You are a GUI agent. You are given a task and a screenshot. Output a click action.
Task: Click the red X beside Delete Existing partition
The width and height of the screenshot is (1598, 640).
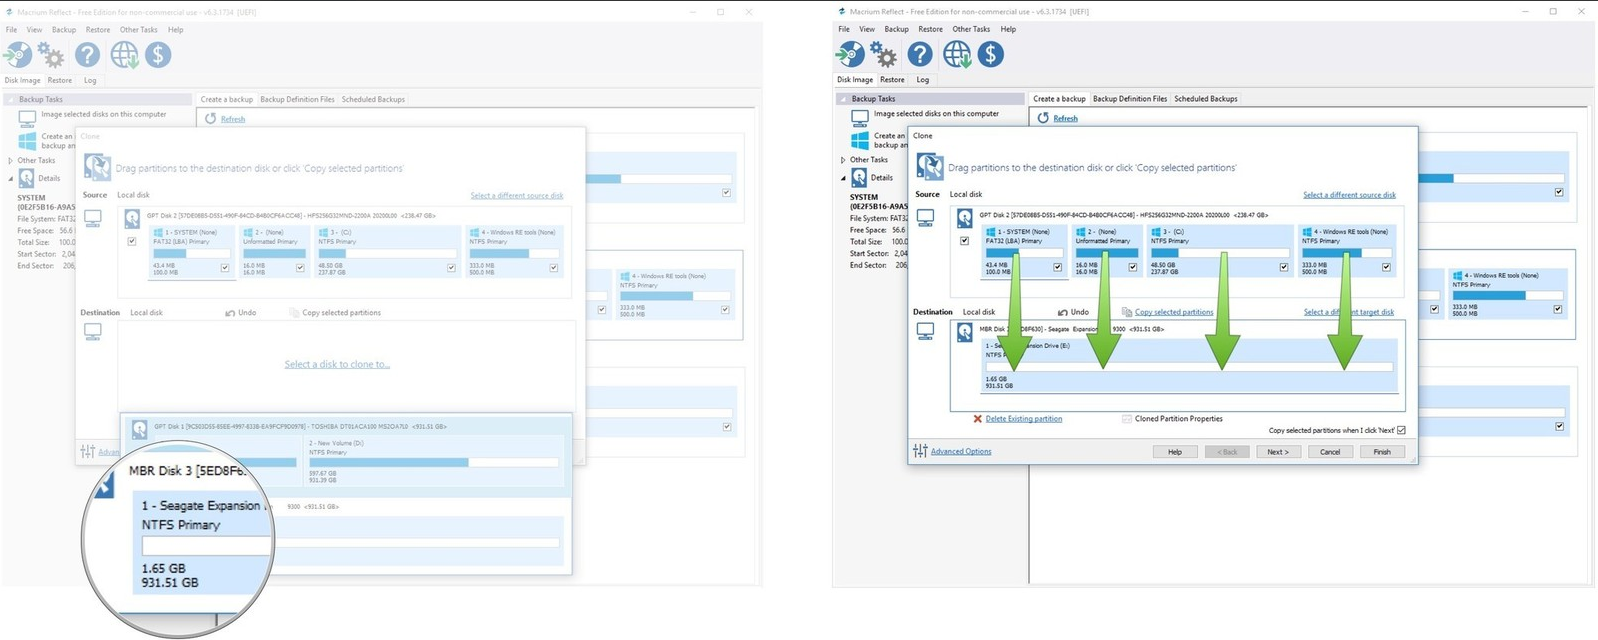977,419
